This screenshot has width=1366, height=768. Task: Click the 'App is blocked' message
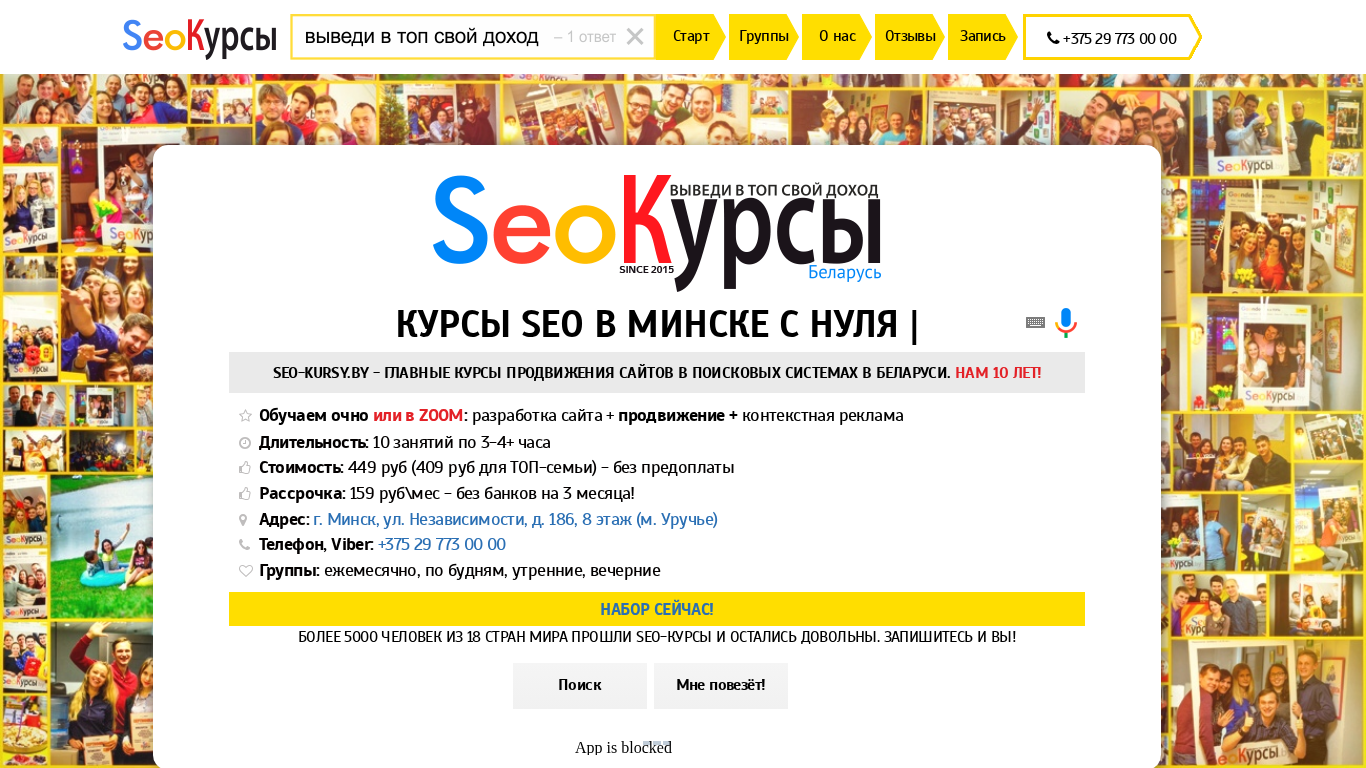coord(623,748)
